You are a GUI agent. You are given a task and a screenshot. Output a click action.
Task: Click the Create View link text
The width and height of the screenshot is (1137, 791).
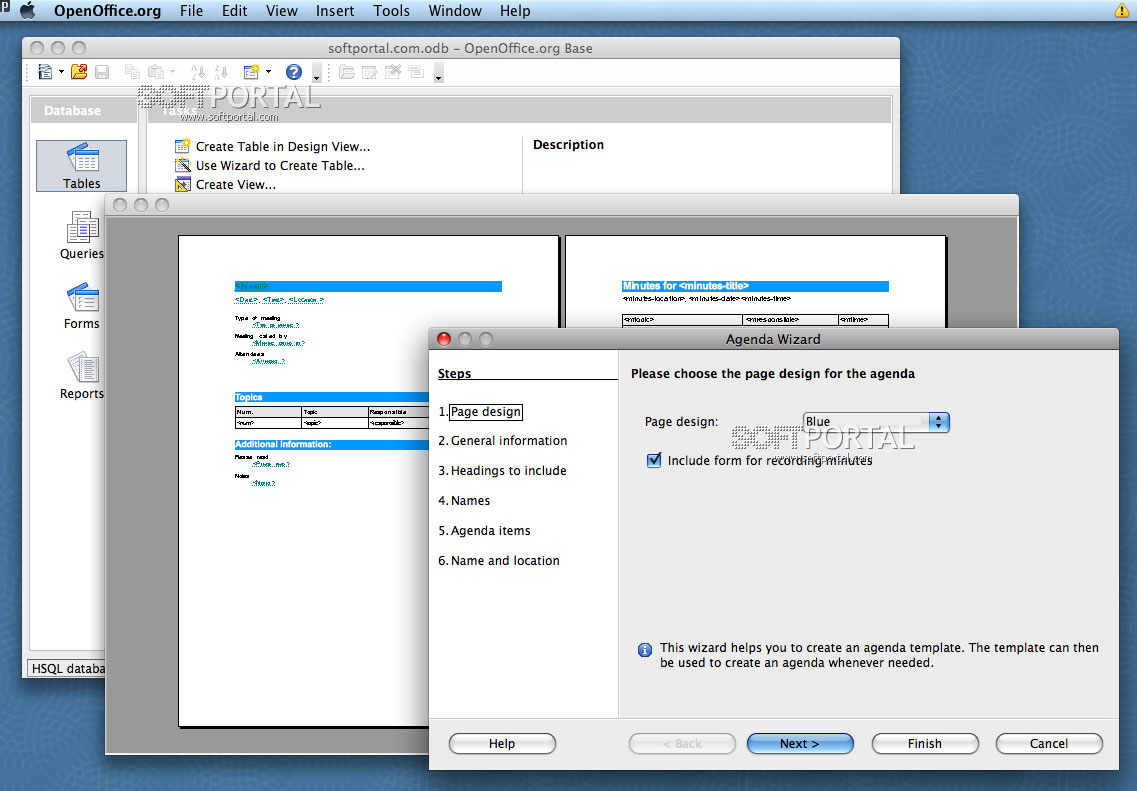tap(236, 184)
